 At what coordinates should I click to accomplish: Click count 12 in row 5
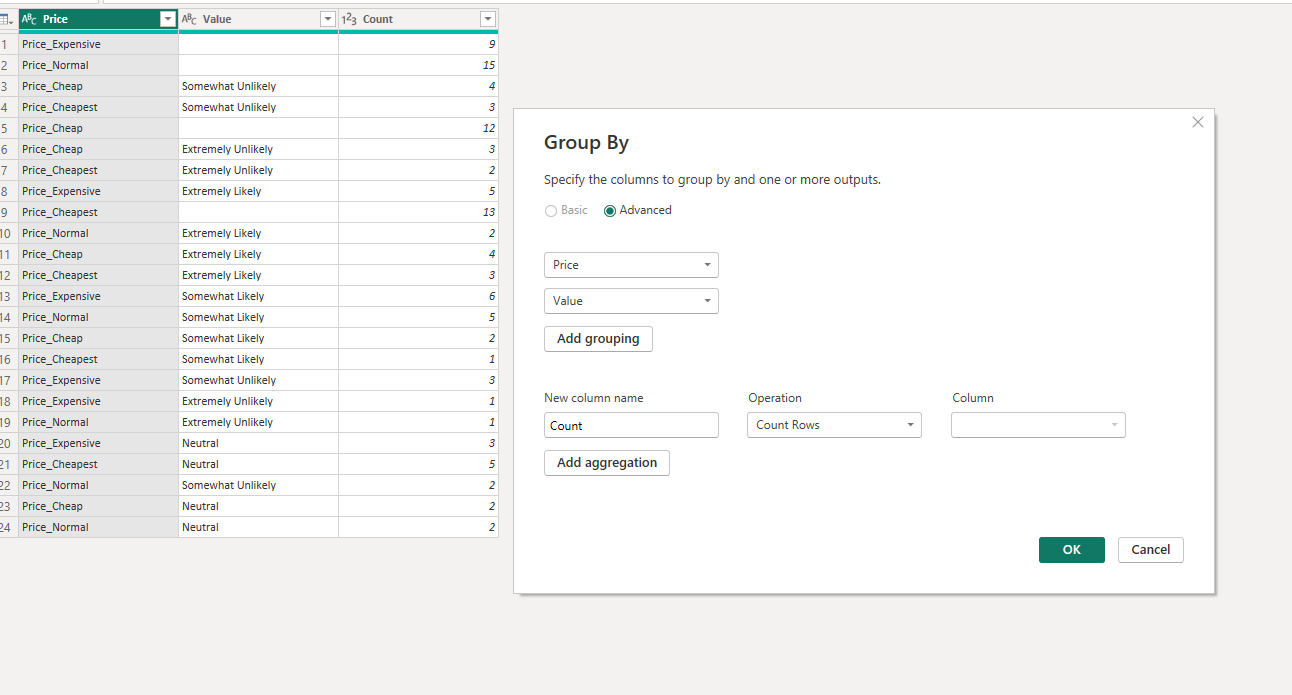(418, 128)
